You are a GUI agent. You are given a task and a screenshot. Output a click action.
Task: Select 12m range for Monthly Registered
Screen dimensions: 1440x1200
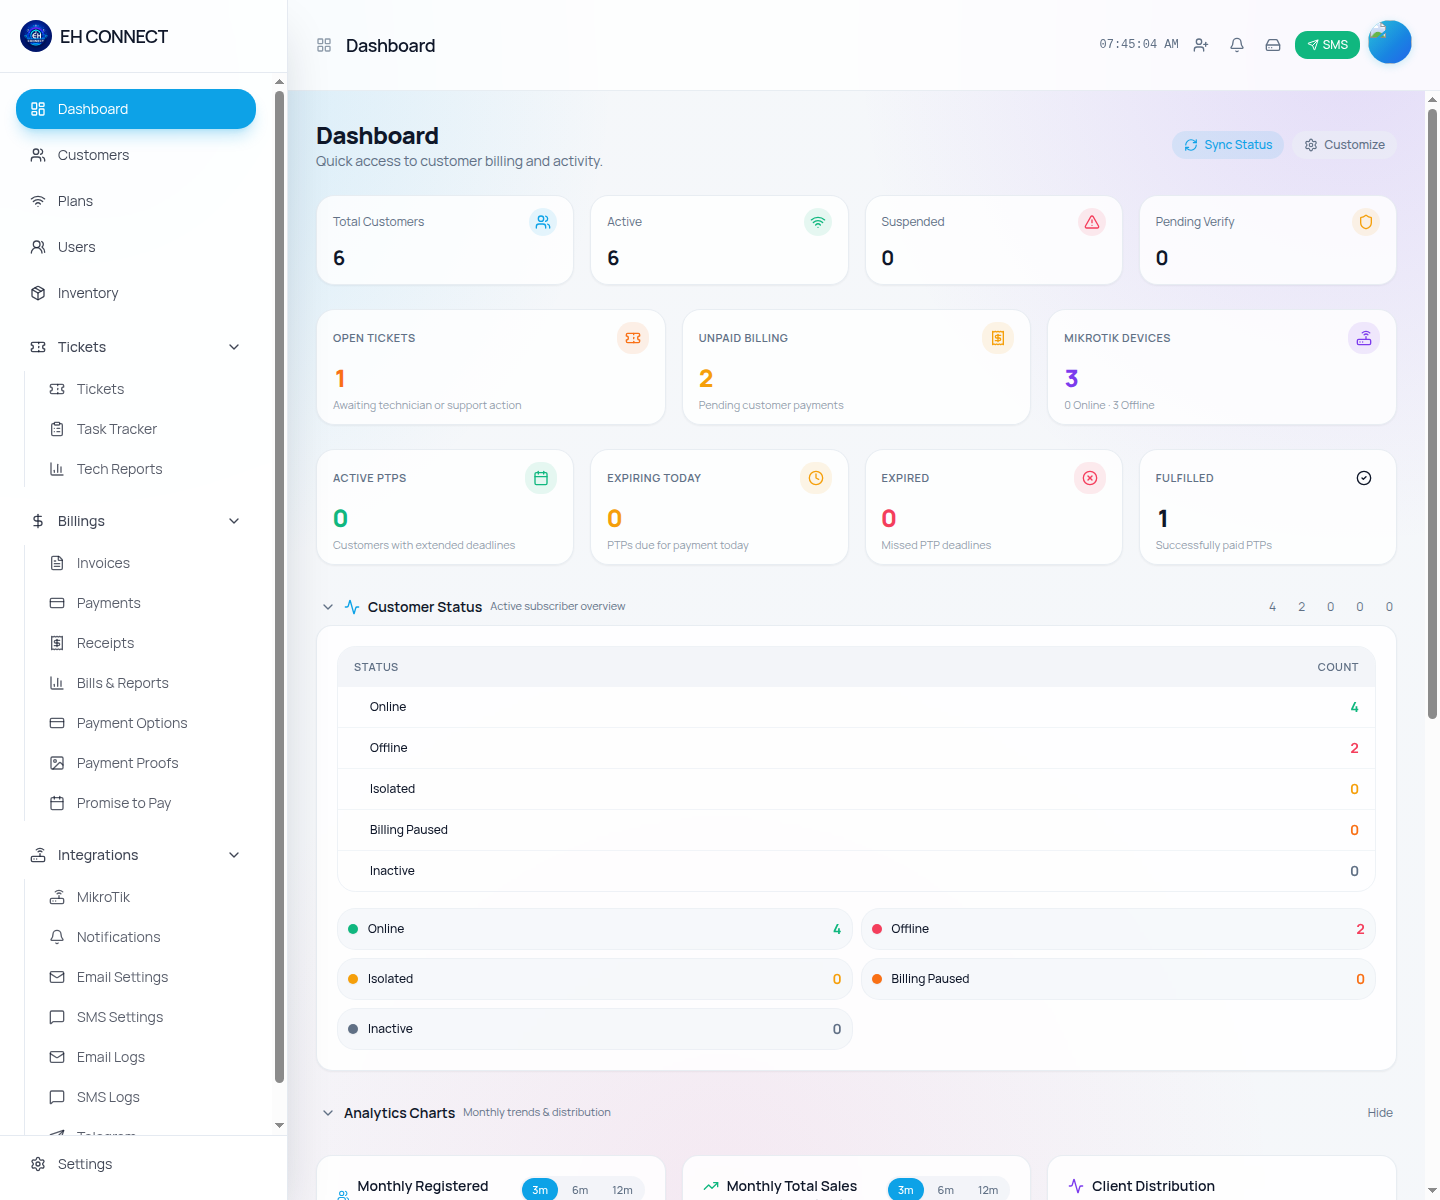pyautogui.click(x=622, y=1190)
